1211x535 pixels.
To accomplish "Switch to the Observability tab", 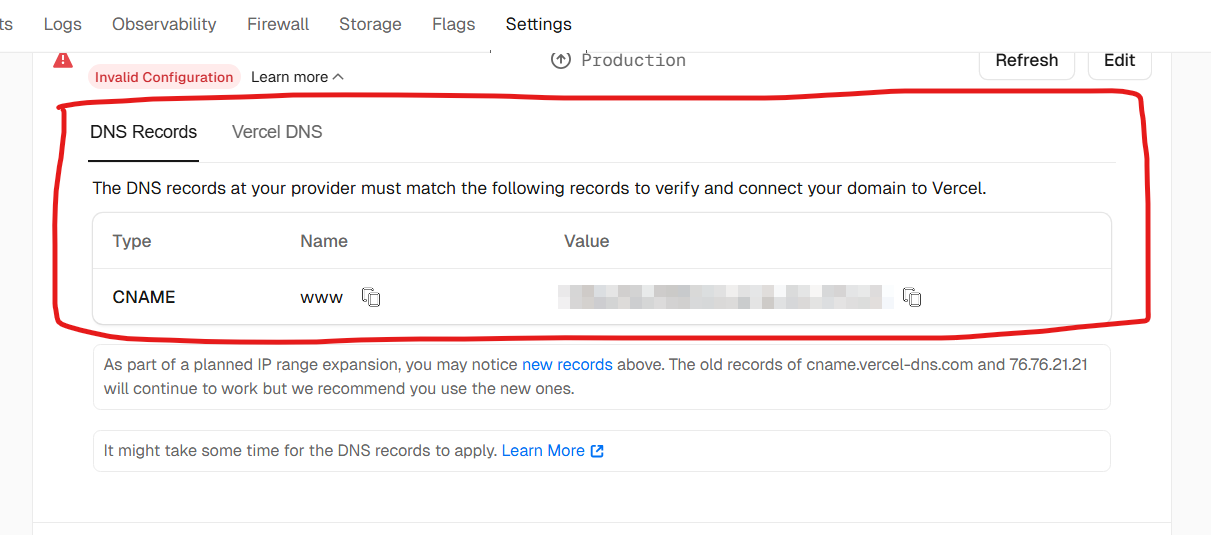I will pyautogui.click(x=164, y=24).
